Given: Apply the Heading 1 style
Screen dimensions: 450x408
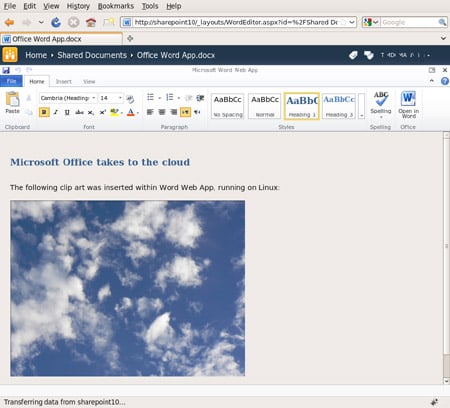Looking at the screenshot, I should click(302, 106).
